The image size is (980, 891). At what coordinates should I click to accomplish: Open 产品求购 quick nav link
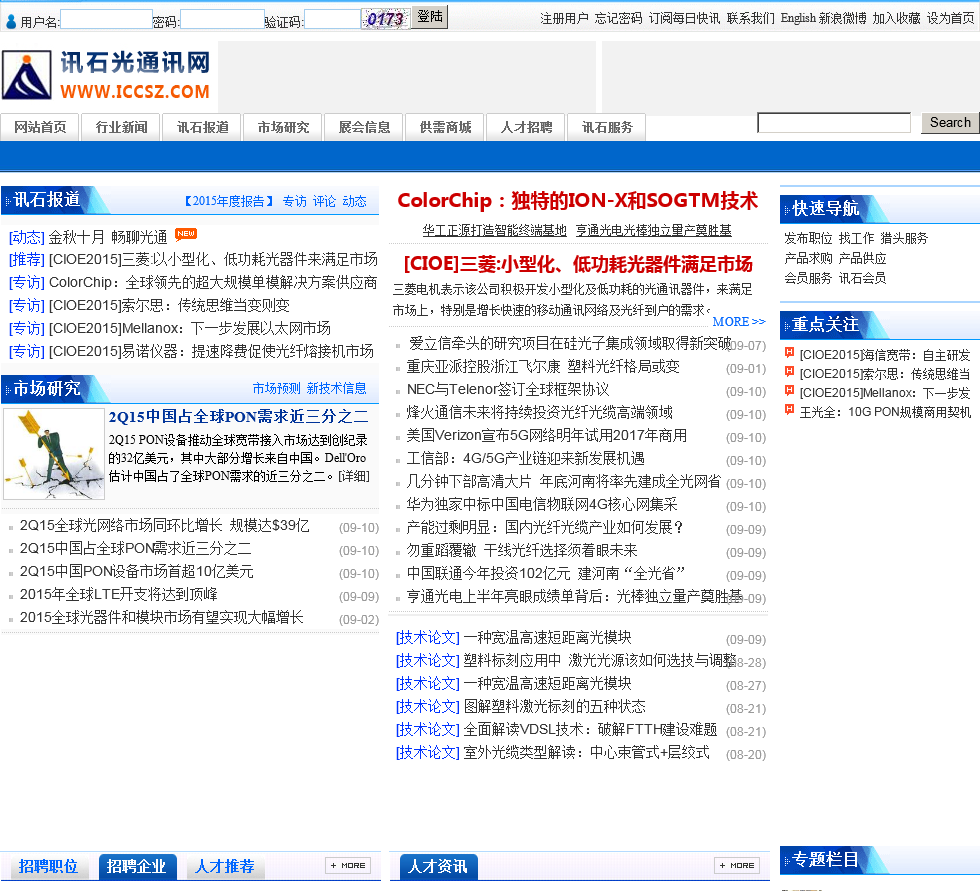808,259
